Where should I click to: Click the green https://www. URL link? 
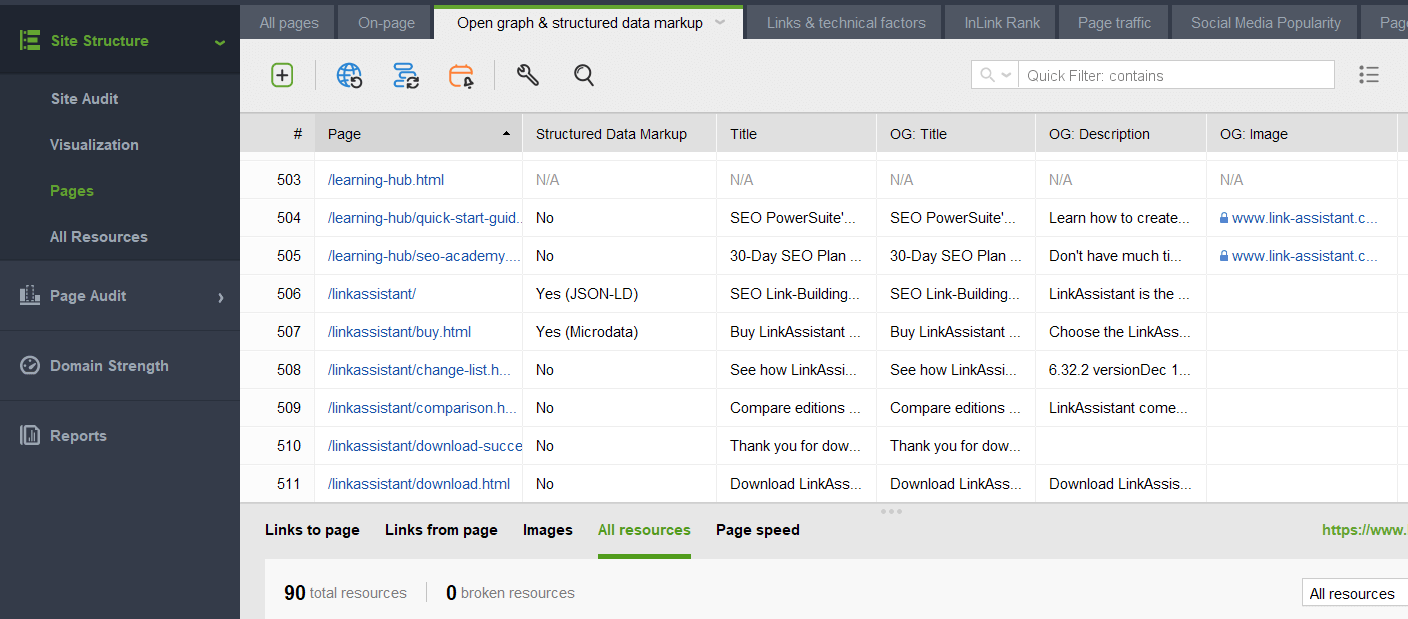tap(1364, 530)
